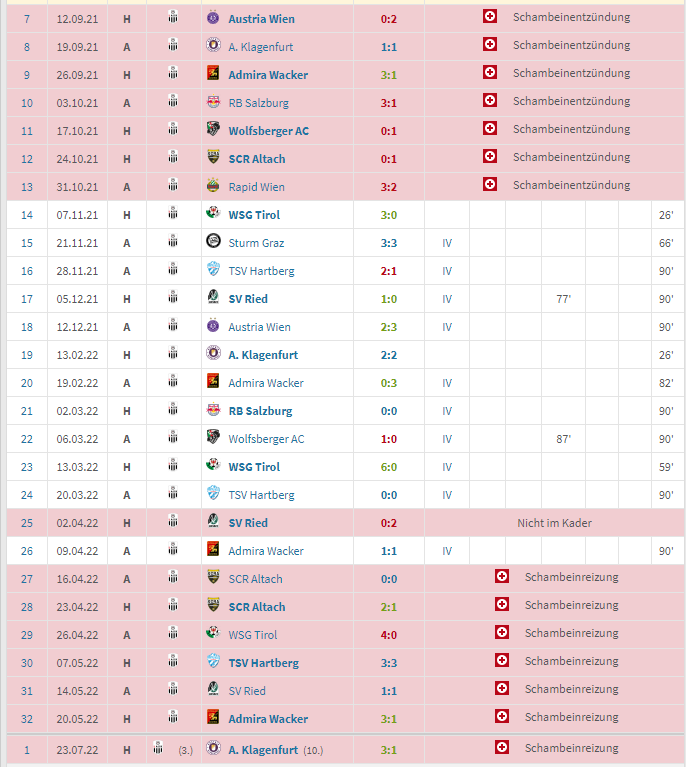Click Austria Wien crest in the 12.09.21 row

coord(213,18)
